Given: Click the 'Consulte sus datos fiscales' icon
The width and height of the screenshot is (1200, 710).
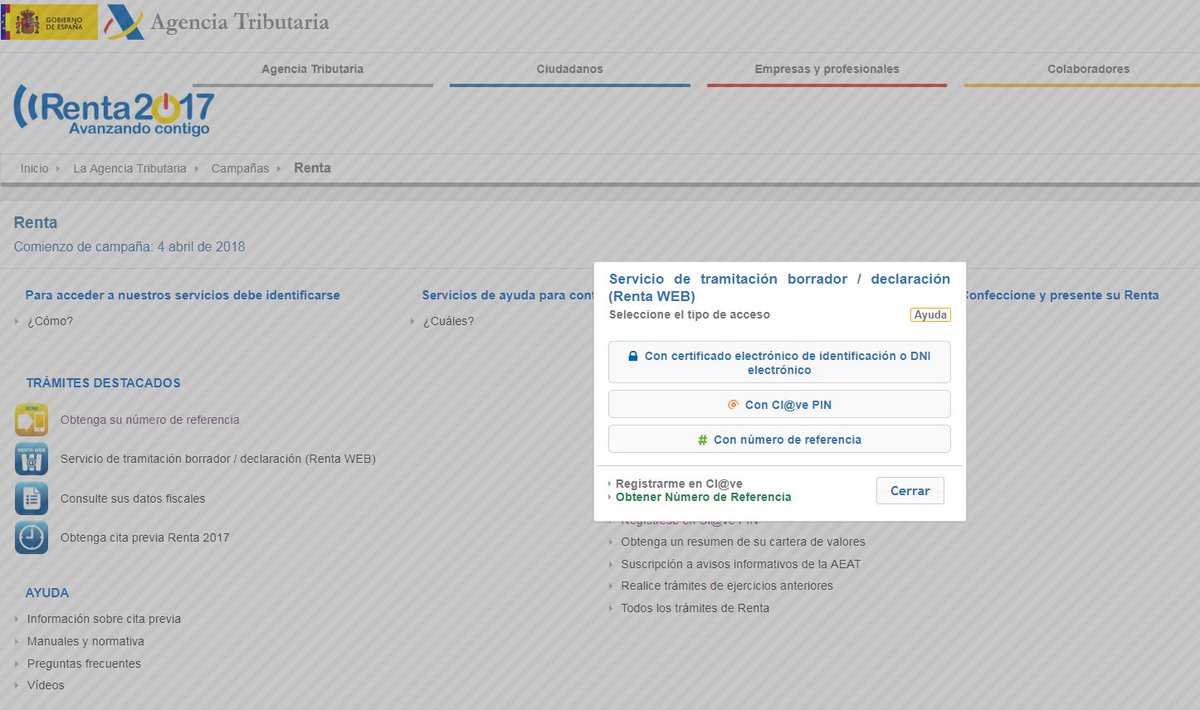Looking at the screenshot, I should (x=31, y=498).
